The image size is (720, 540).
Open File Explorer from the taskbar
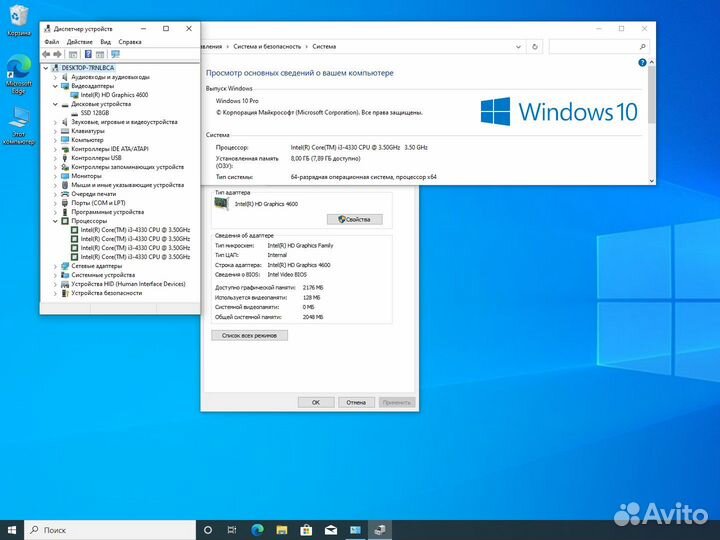coord(281,530)
